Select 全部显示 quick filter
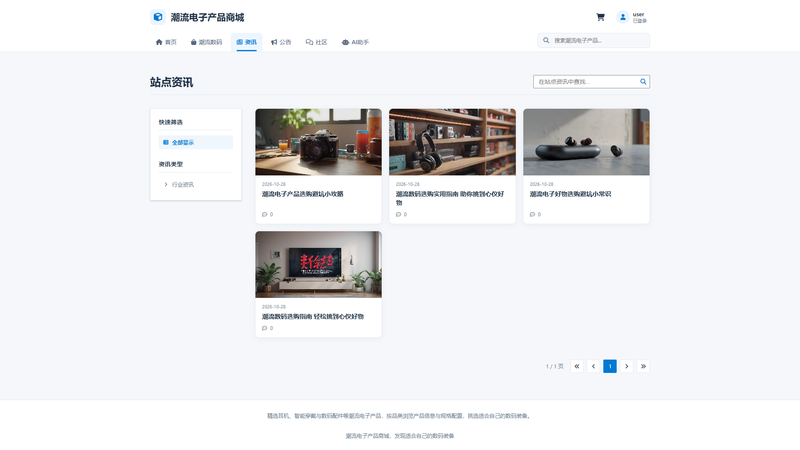Screen dimensions: 800x450 pyautogui.click(x=195, y=142)
